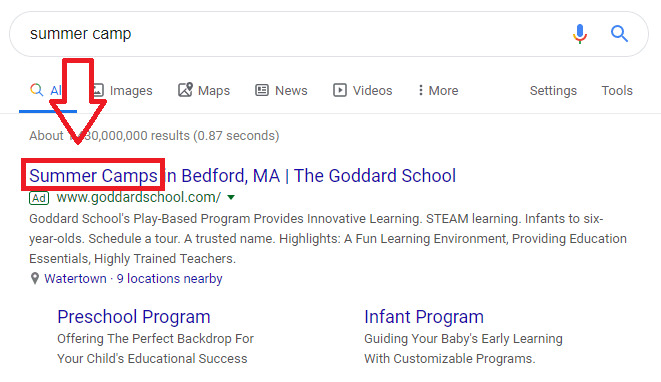Click the Images tab icon
The height and width of the screenshot is (382, 661).
point(98,90)
